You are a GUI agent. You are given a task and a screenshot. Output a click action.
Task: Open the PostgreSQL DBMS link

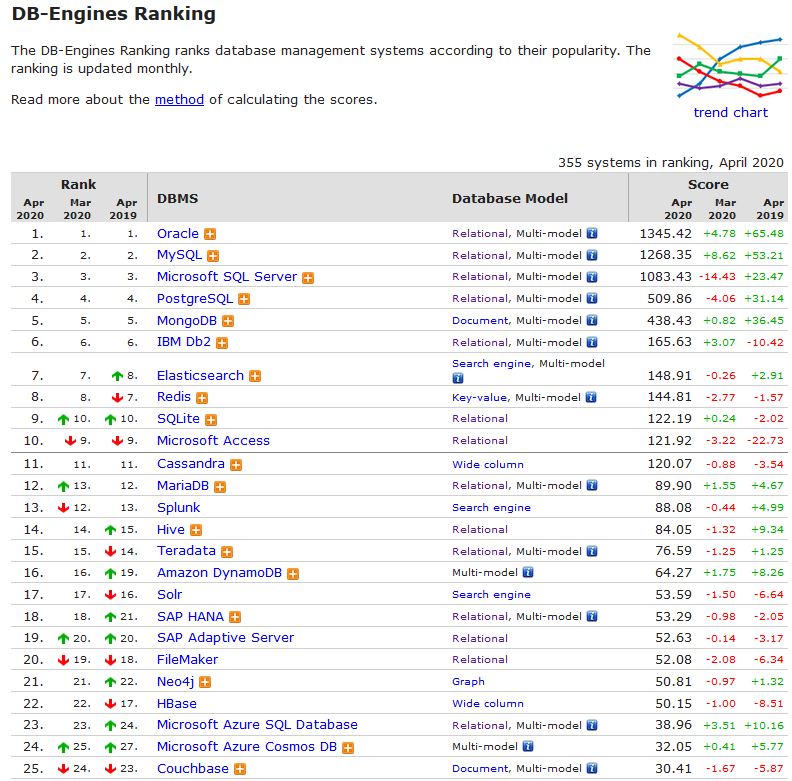195,299
